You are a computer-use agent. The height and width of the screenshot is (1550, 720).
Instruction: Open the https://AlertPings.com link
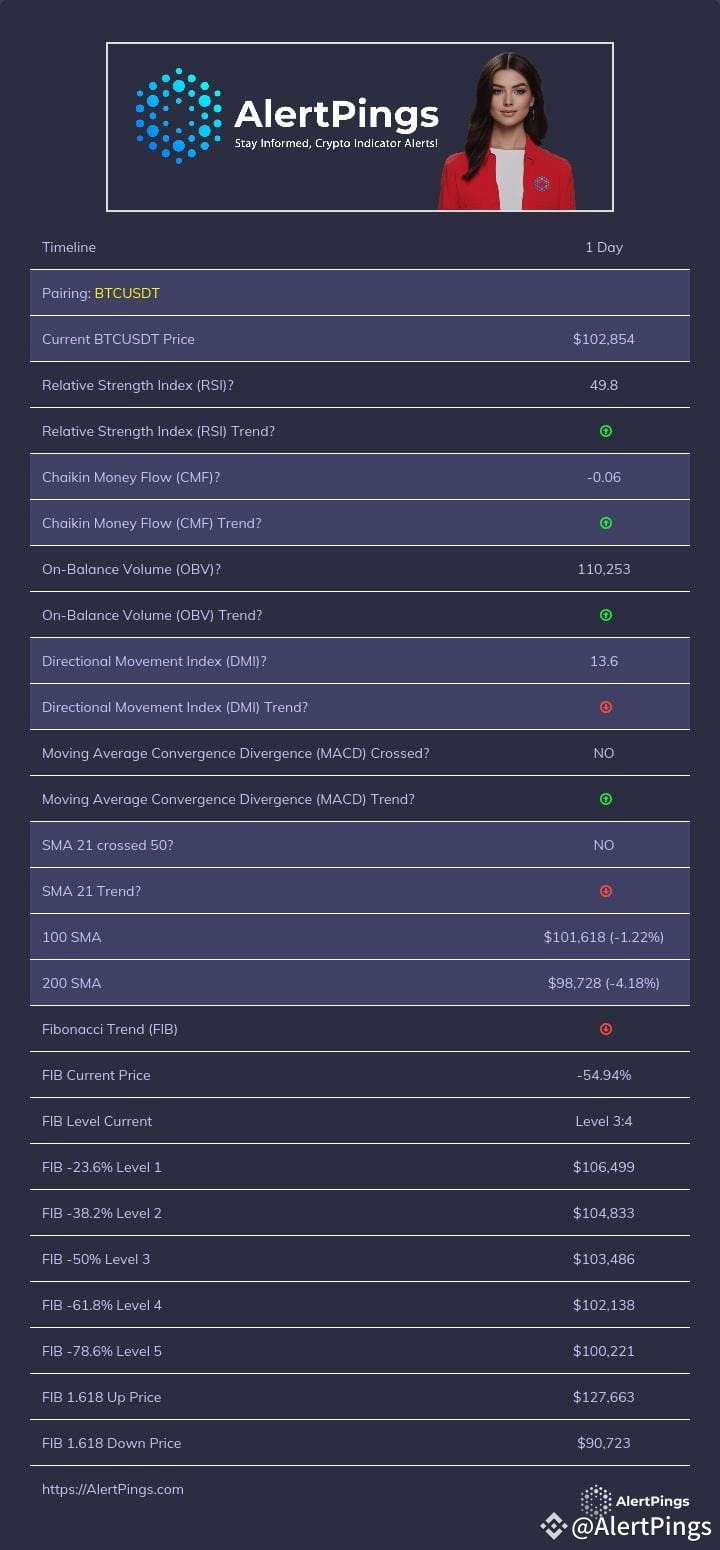click(x=113, y=1489)
